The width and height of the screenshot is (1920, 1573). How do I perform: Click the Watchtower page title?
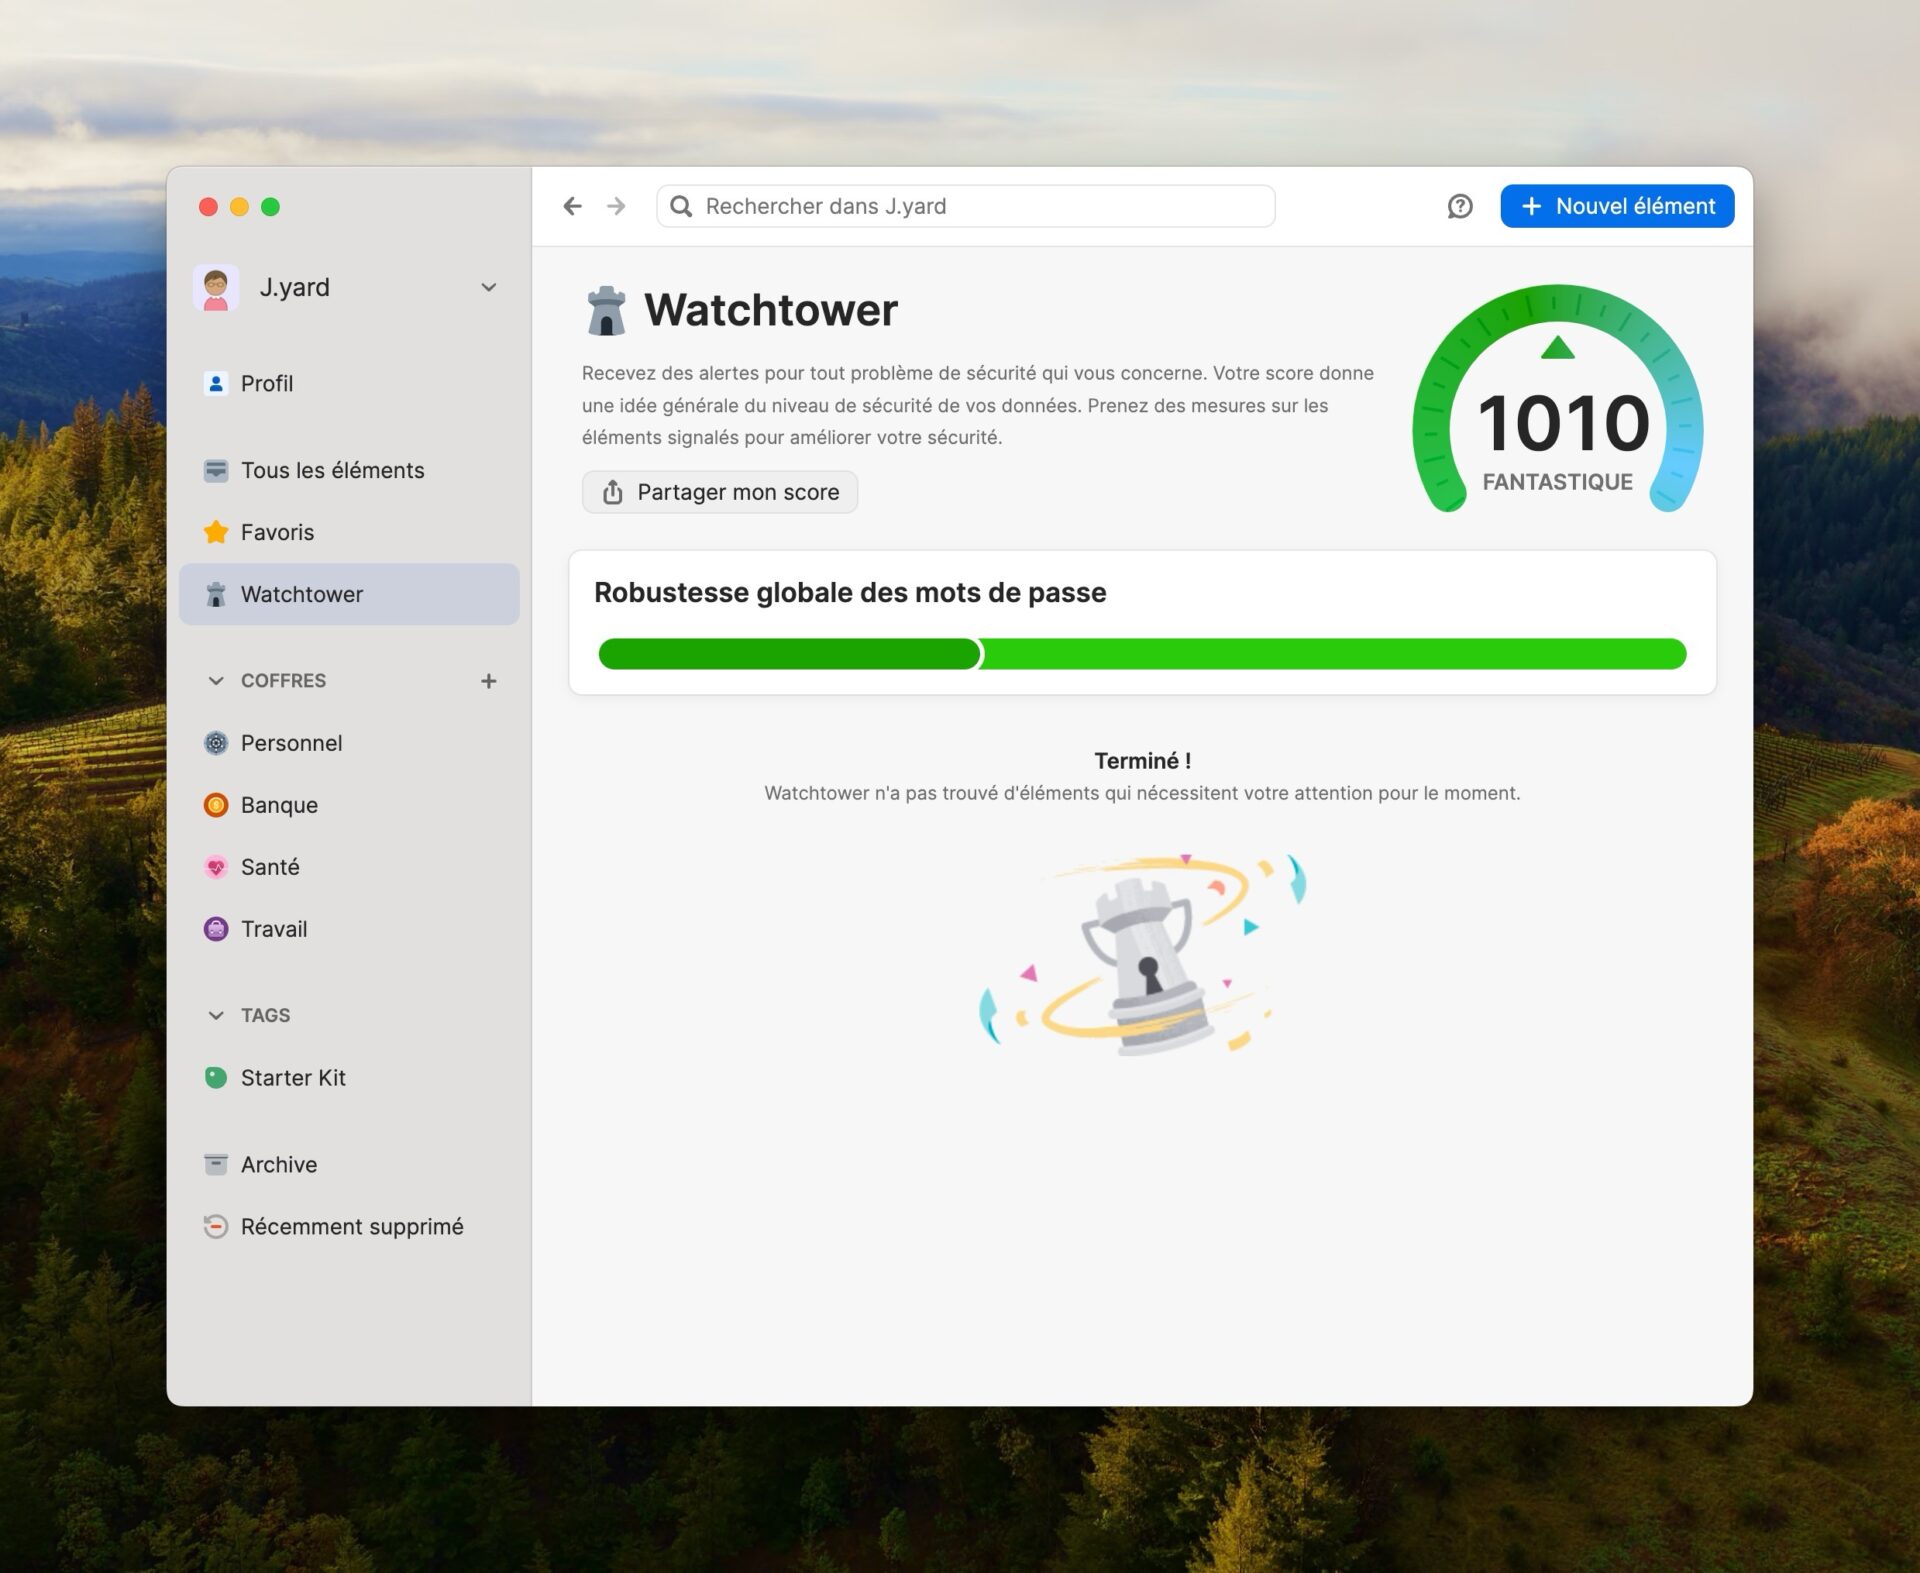tap(770, 310)
